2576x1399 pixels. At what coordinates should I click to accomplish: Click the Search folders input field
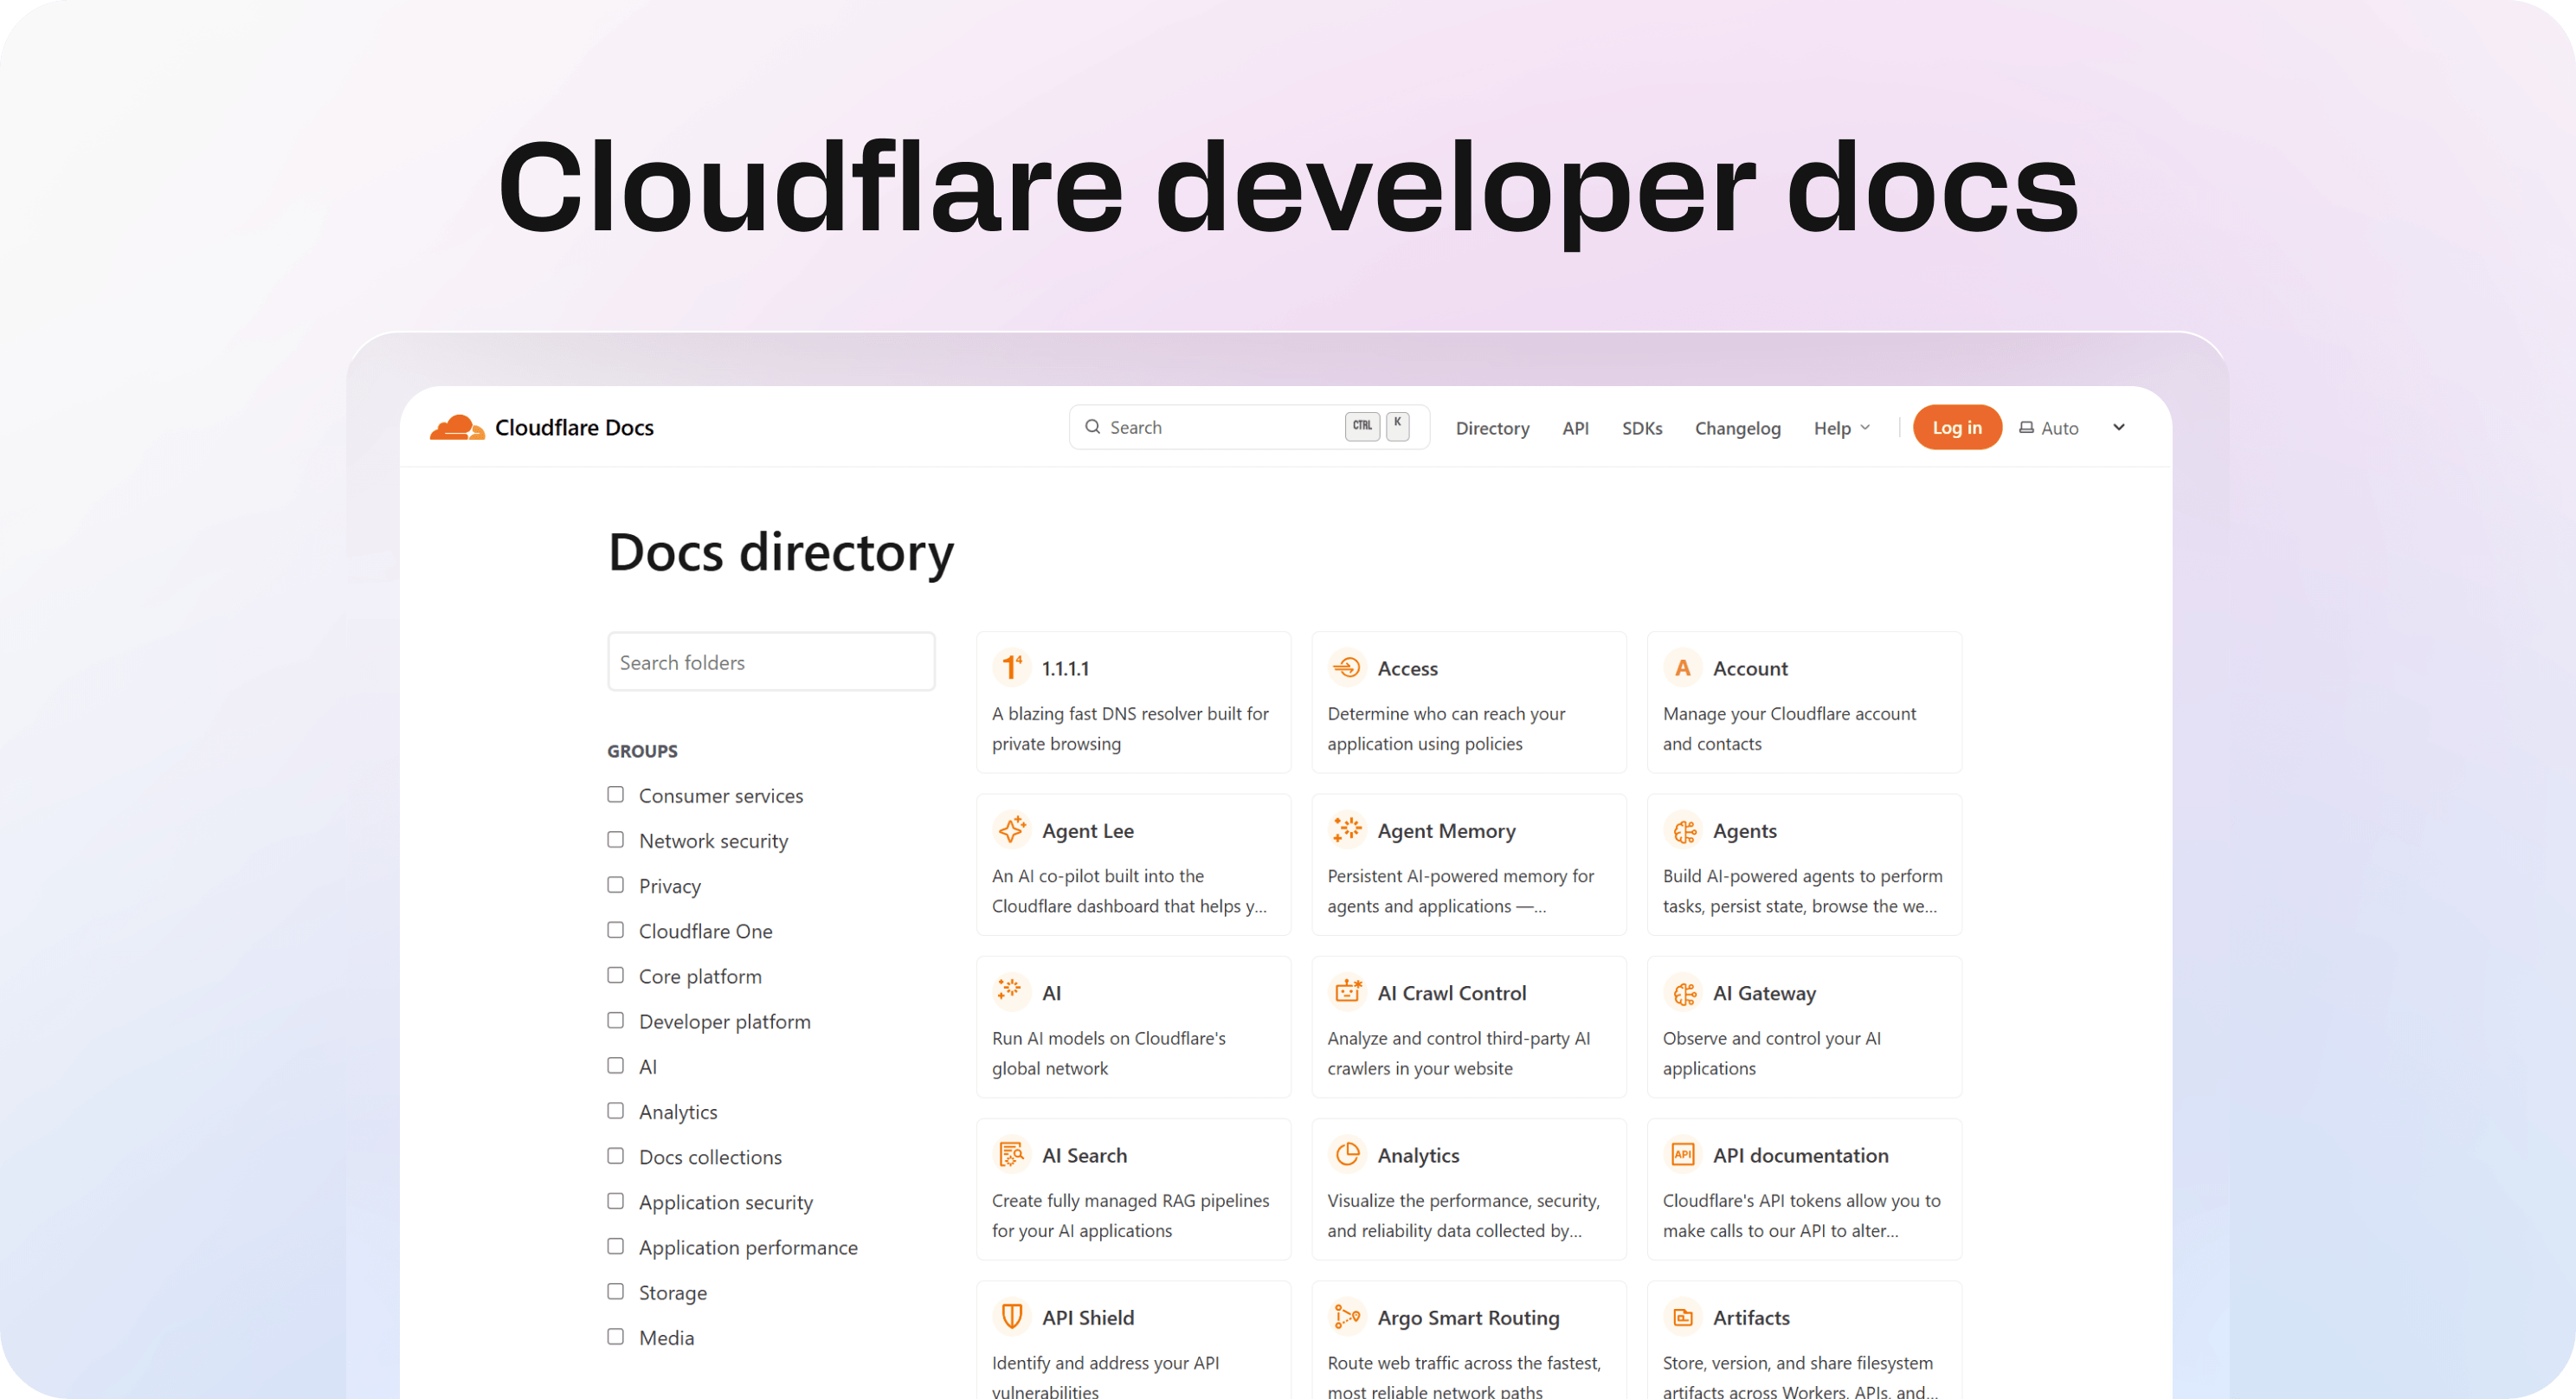(x=771, y=661)
